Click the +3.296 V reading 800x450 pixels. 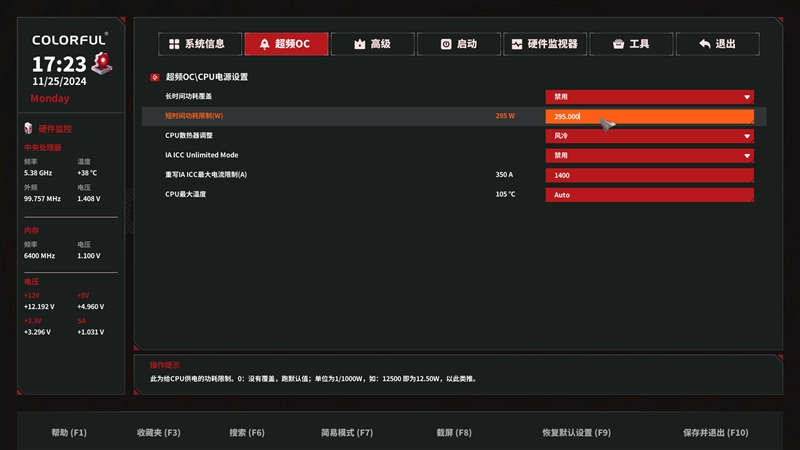(x=37, y=332)
